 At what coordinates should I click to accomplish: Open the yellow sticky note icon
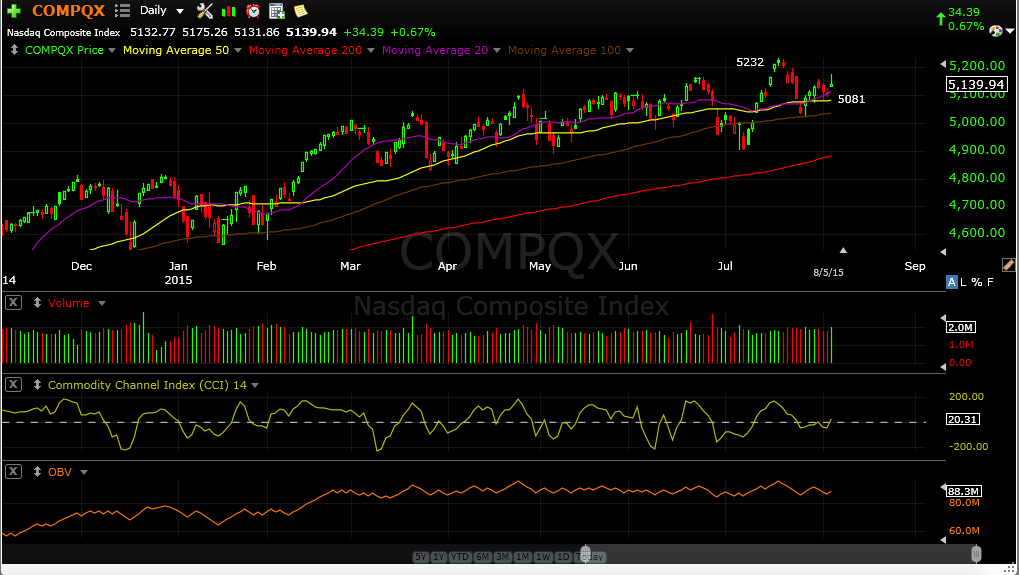click(x=300, y=10)
